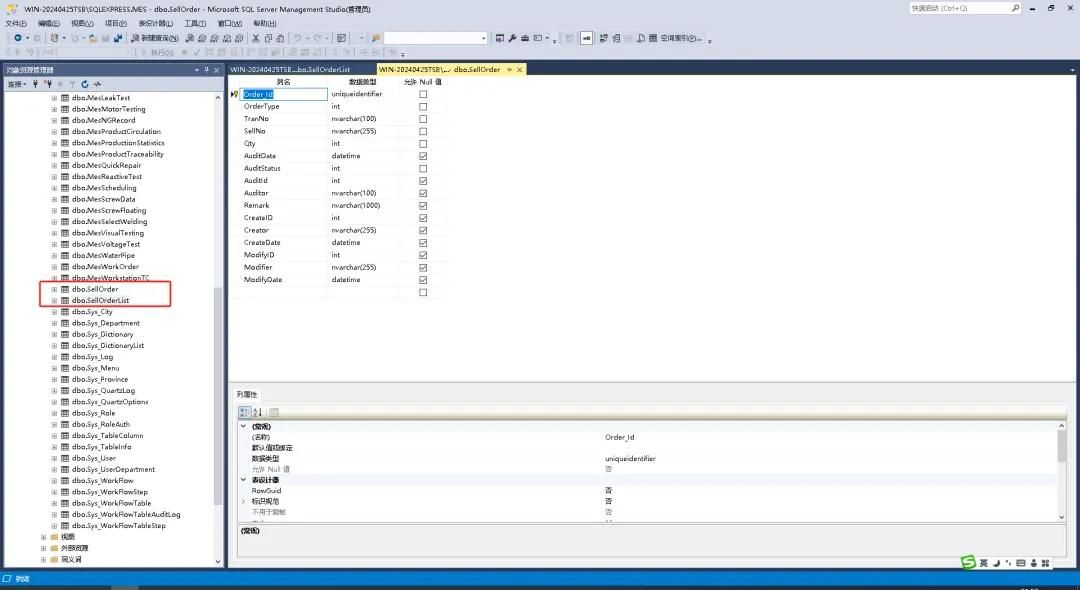
Task: Click the table icon of dbo.SellOrder
Action: point(65,289)
